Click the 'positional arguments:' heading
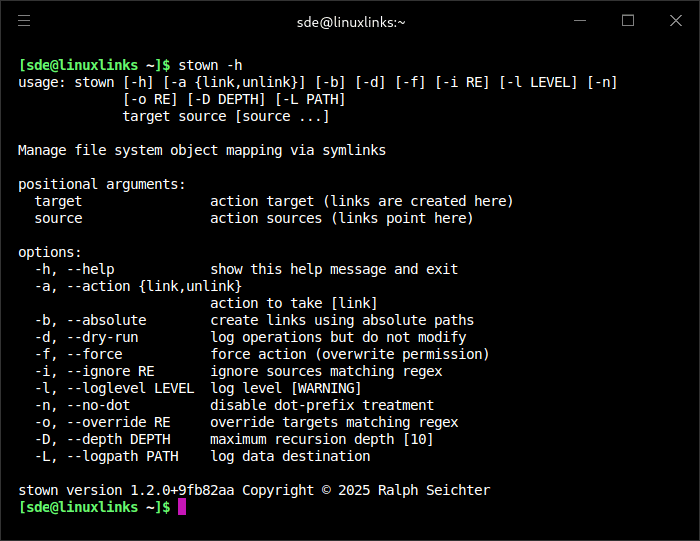The image size is (700, 541). (x=102, y=184)
